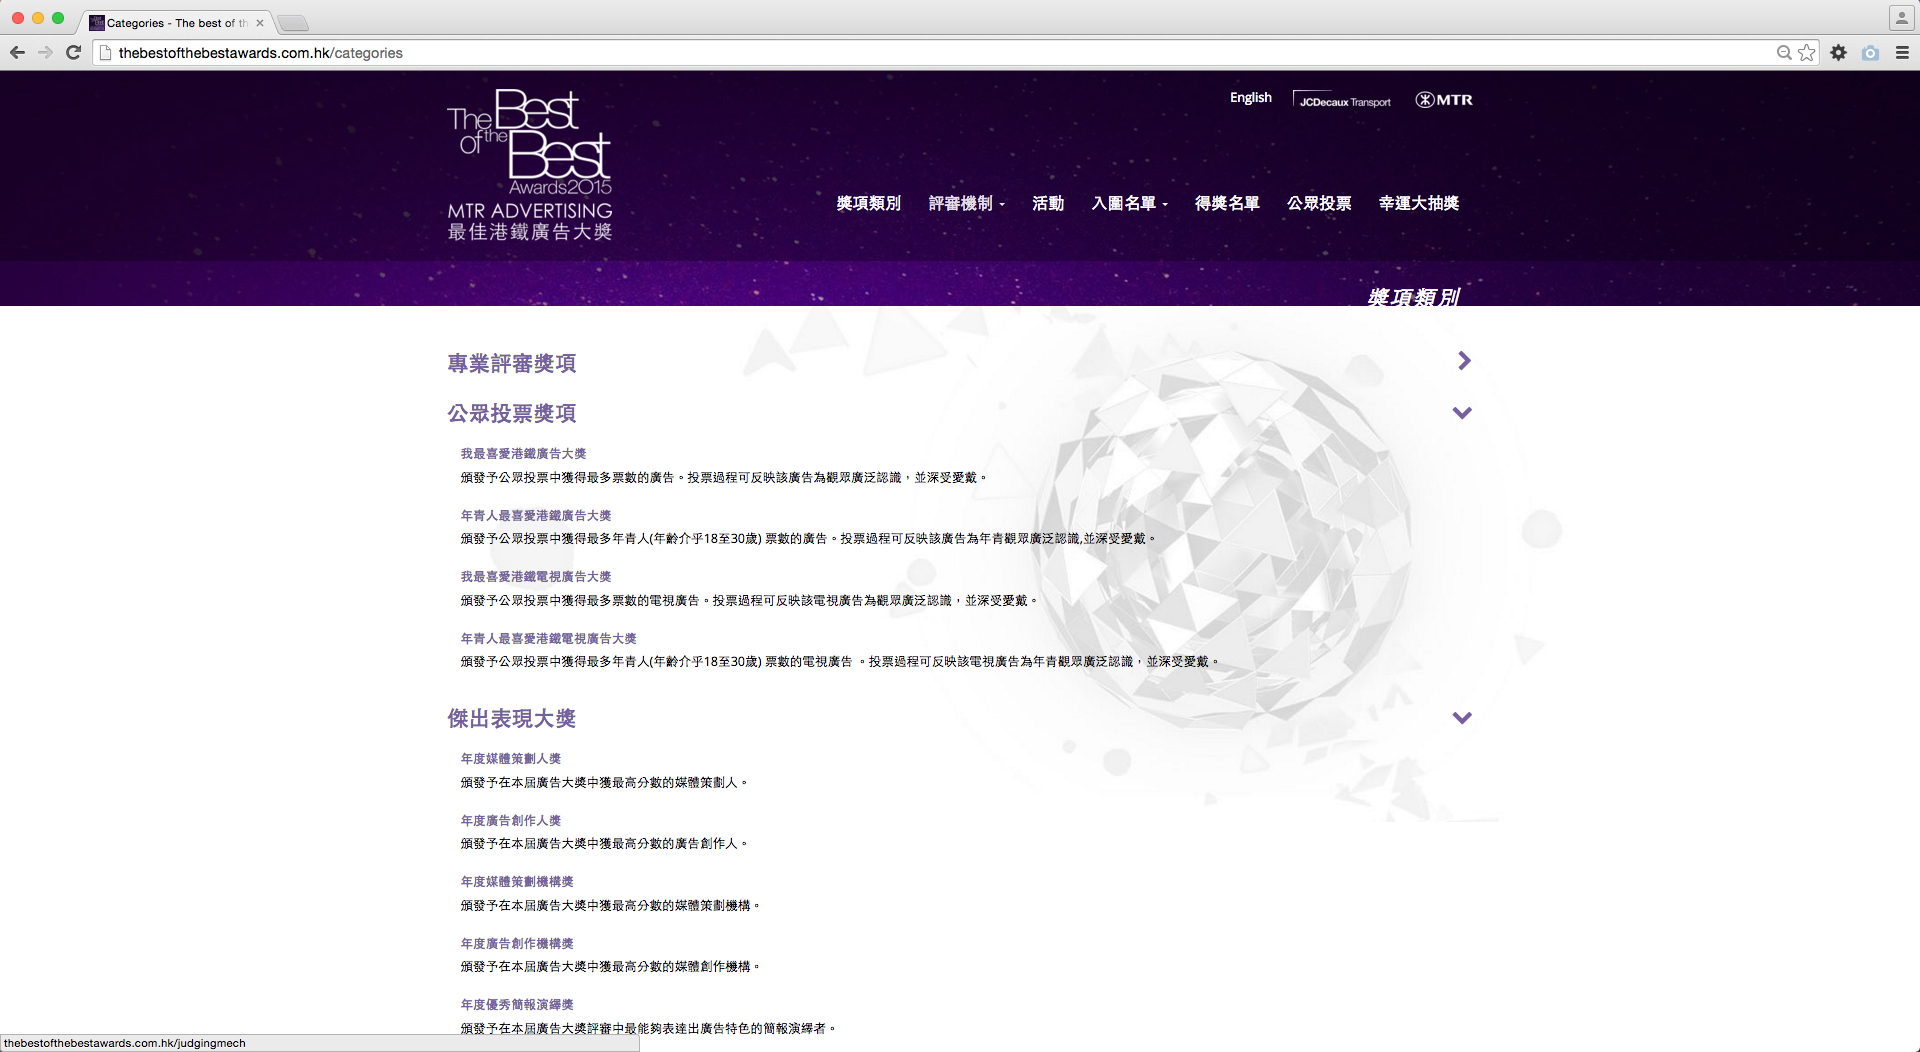Viewport: 1920px width, 1052px height.
Task: Open the MTR logo link
Action: 1443,100
